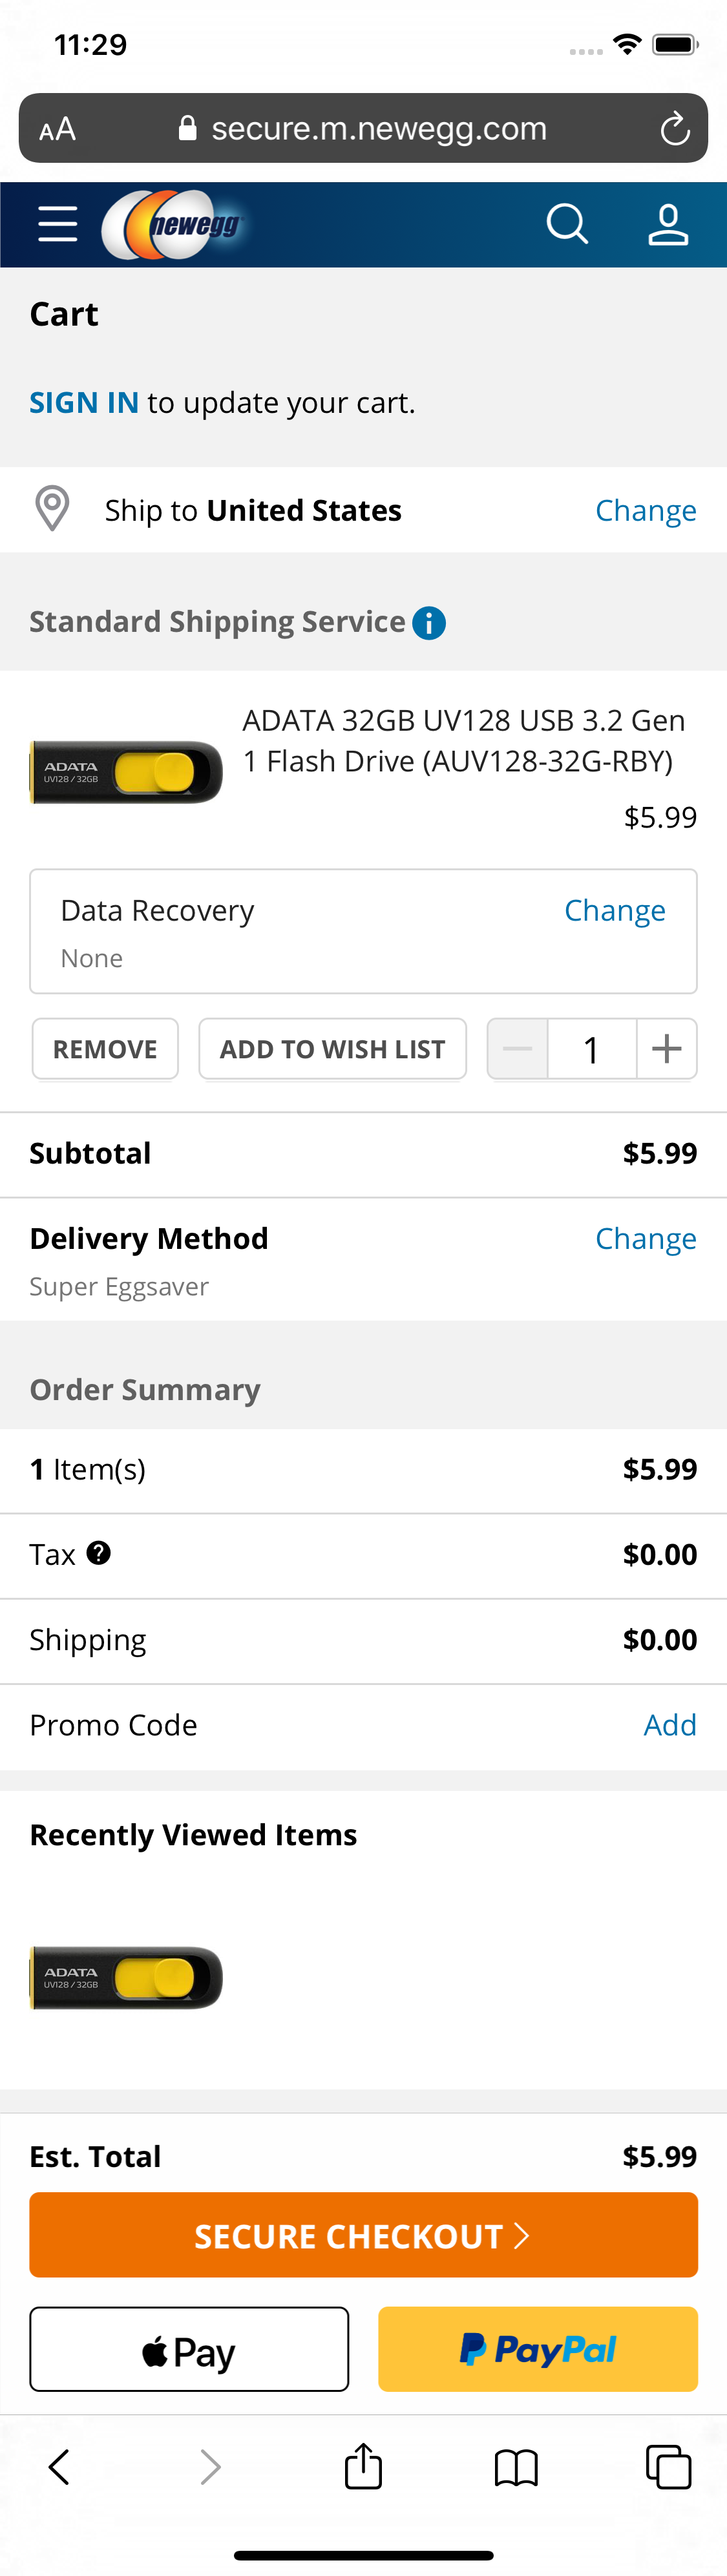727x2576 pixels.
Task: Open the search icon
Action: pos(567,224)
